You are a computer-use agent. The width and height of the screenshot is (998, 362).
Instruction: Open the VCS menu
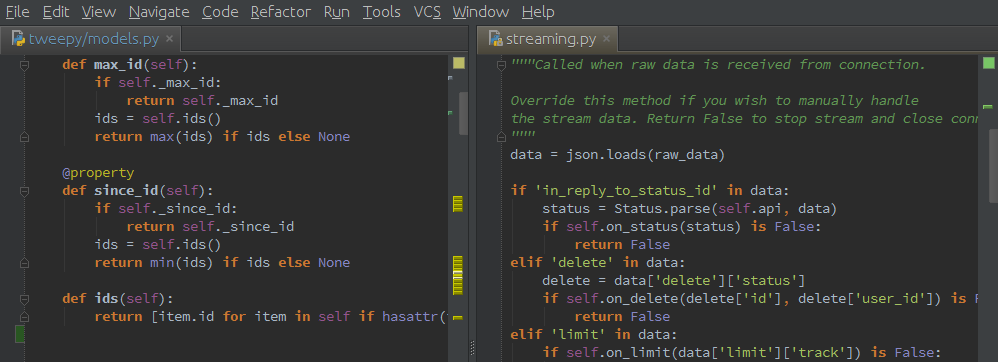click(427, 11)
